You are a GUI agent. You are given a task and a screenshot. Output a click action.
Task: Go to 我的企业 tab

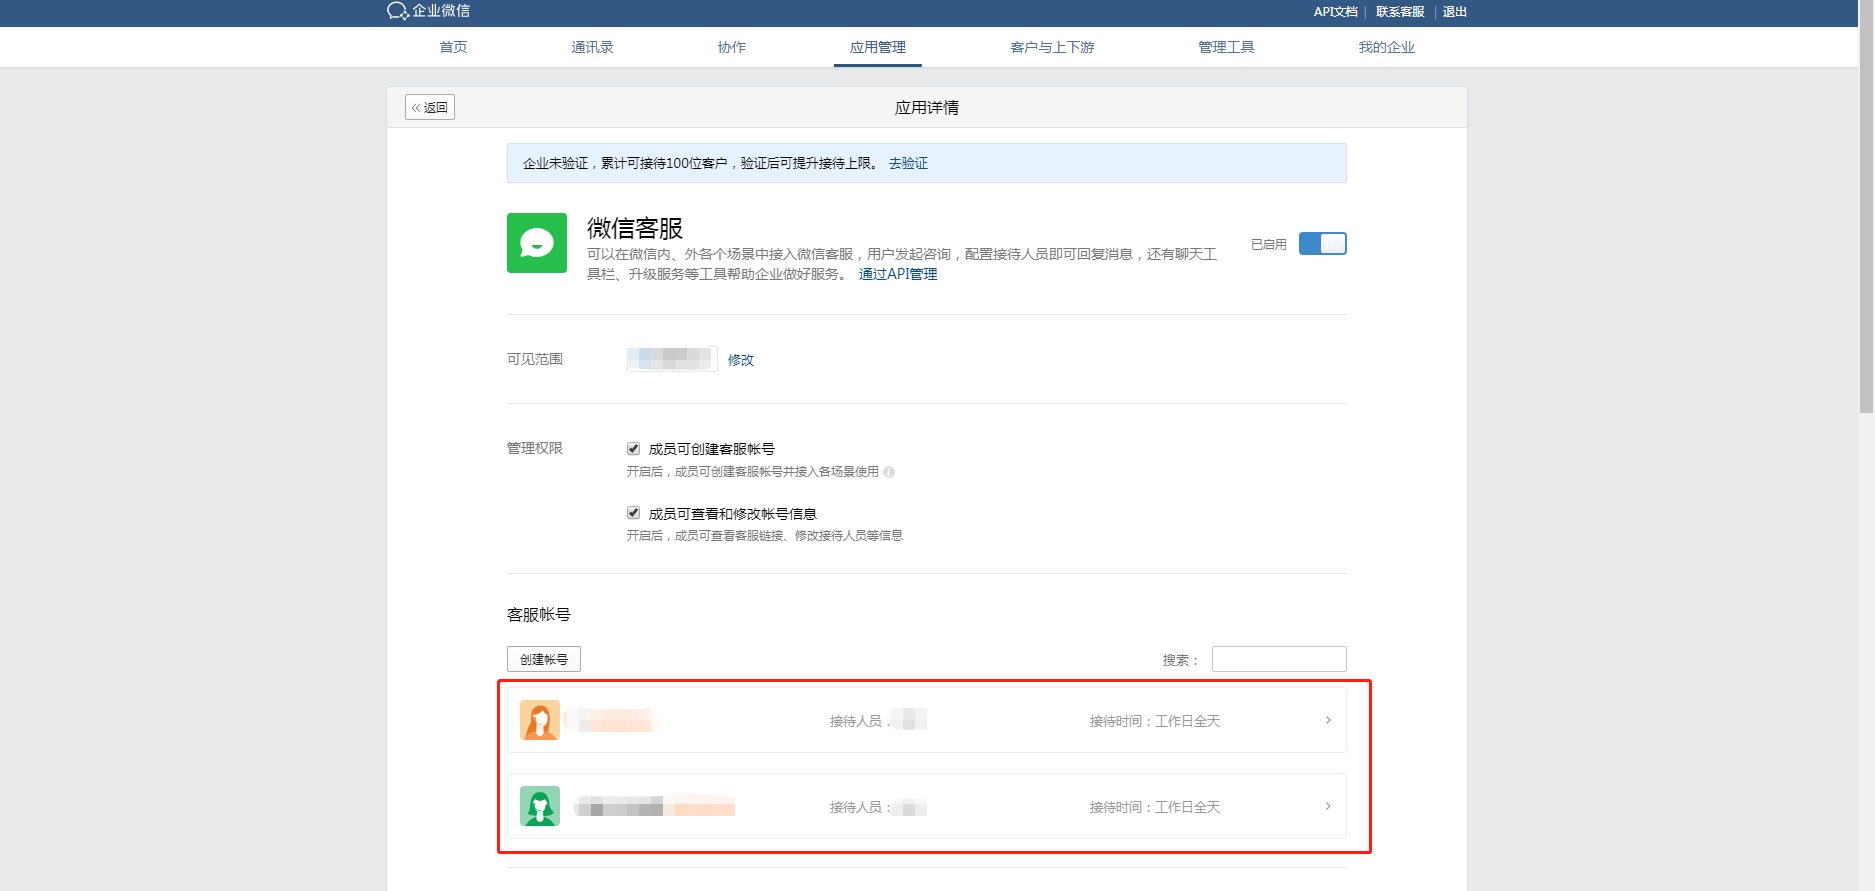pyautogui.click(x=1386, y=47)
